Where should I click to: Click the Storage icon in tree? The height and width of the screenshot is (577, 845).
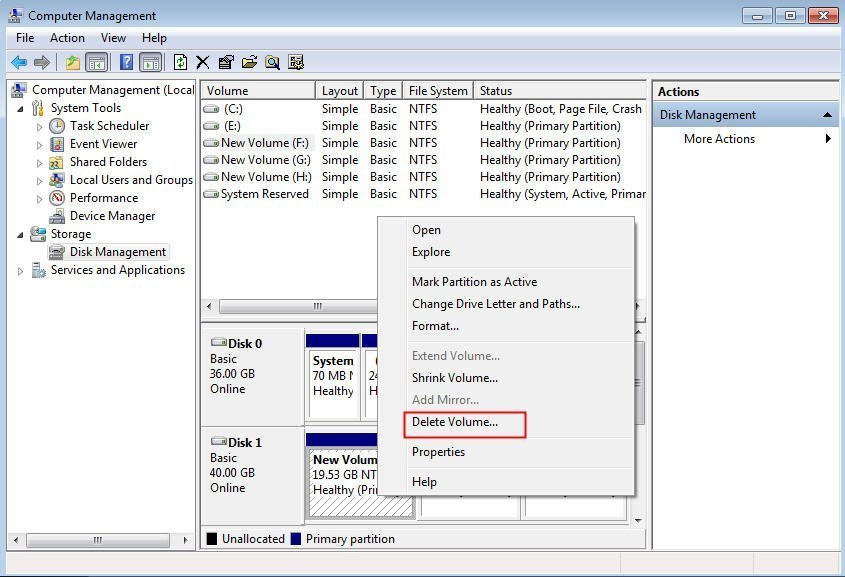pos(38,234)
